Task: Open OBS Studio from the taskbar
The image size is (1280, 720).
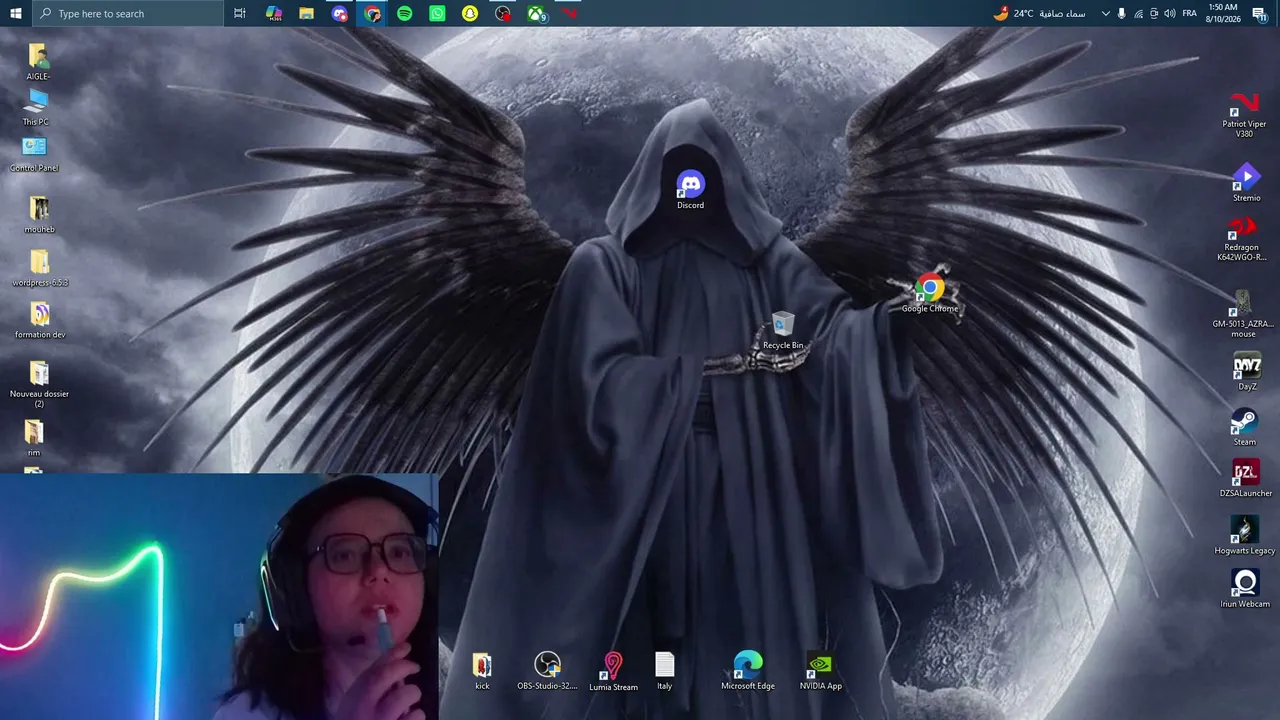Action: (503, 13)
